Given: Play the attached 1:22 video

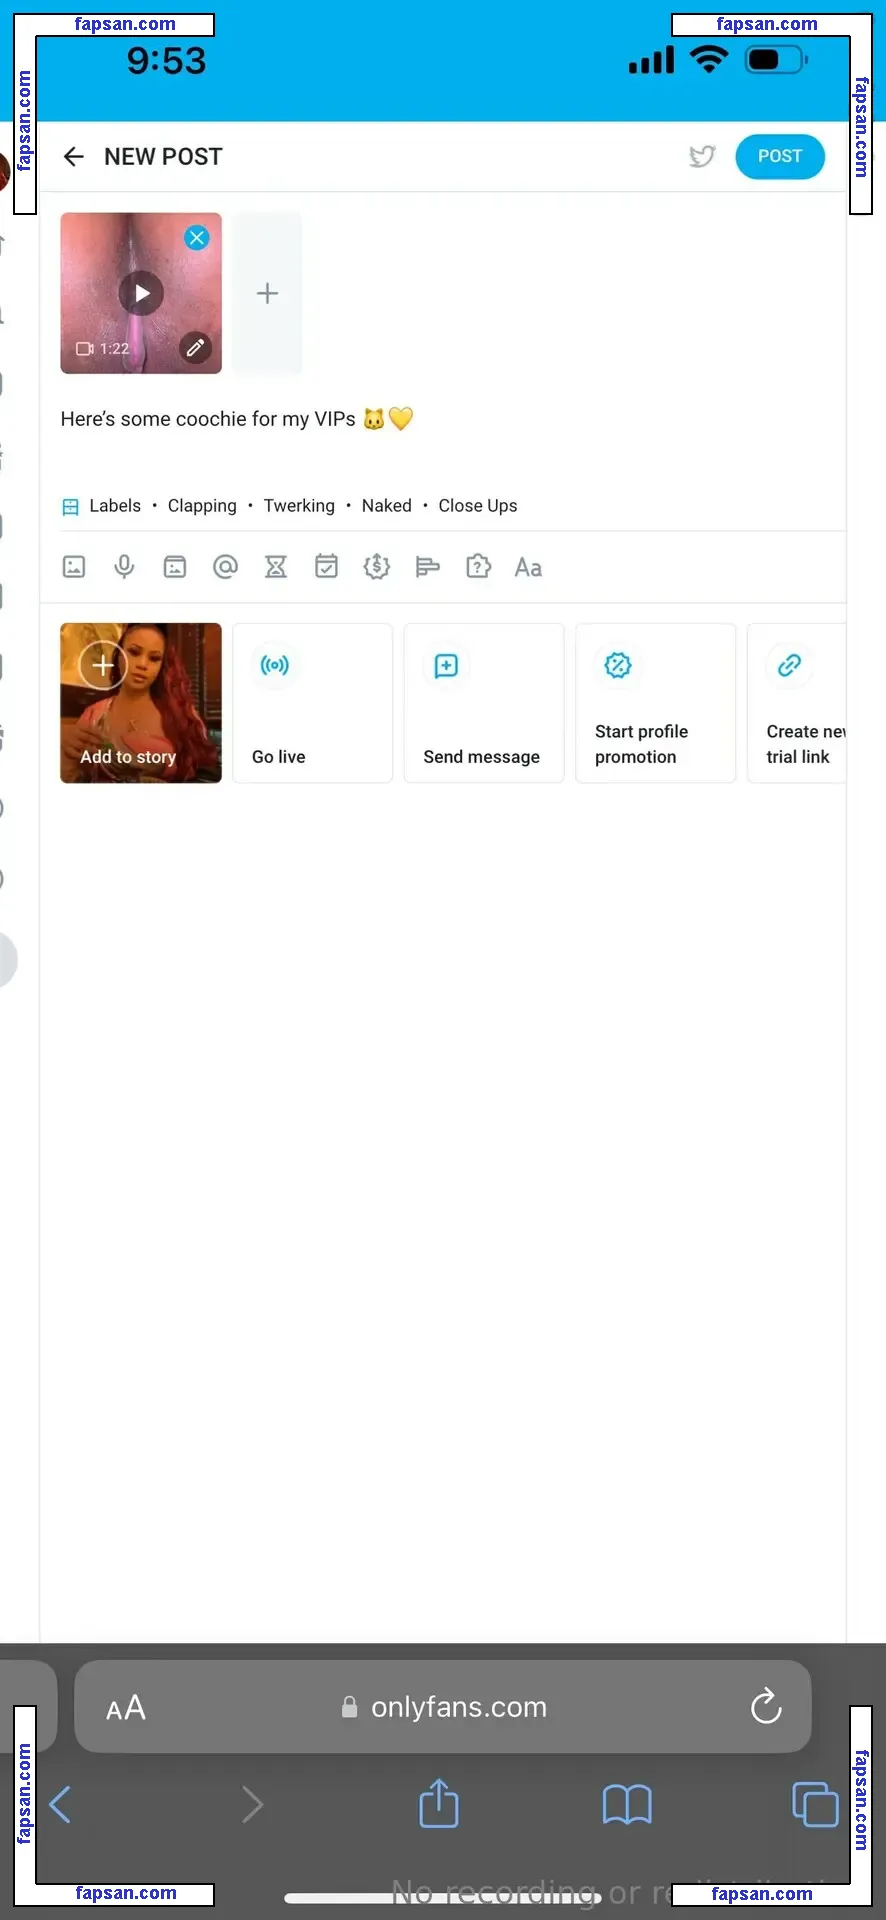Looking at the screenshot, I should (x=141, y=293).
